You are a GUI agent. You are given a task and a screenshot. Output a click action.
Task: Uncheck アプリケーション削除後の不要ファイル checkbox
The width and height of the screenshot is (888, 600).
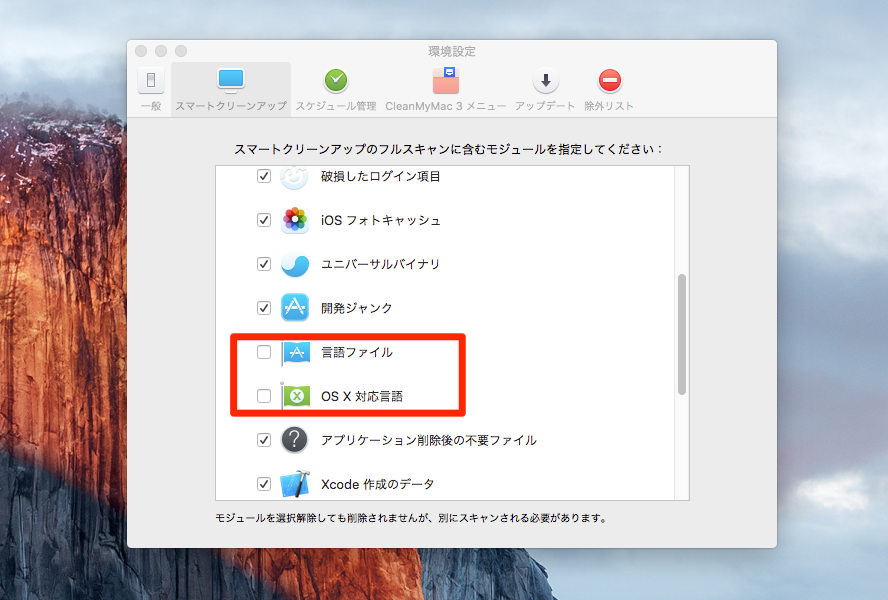(264, 440)
